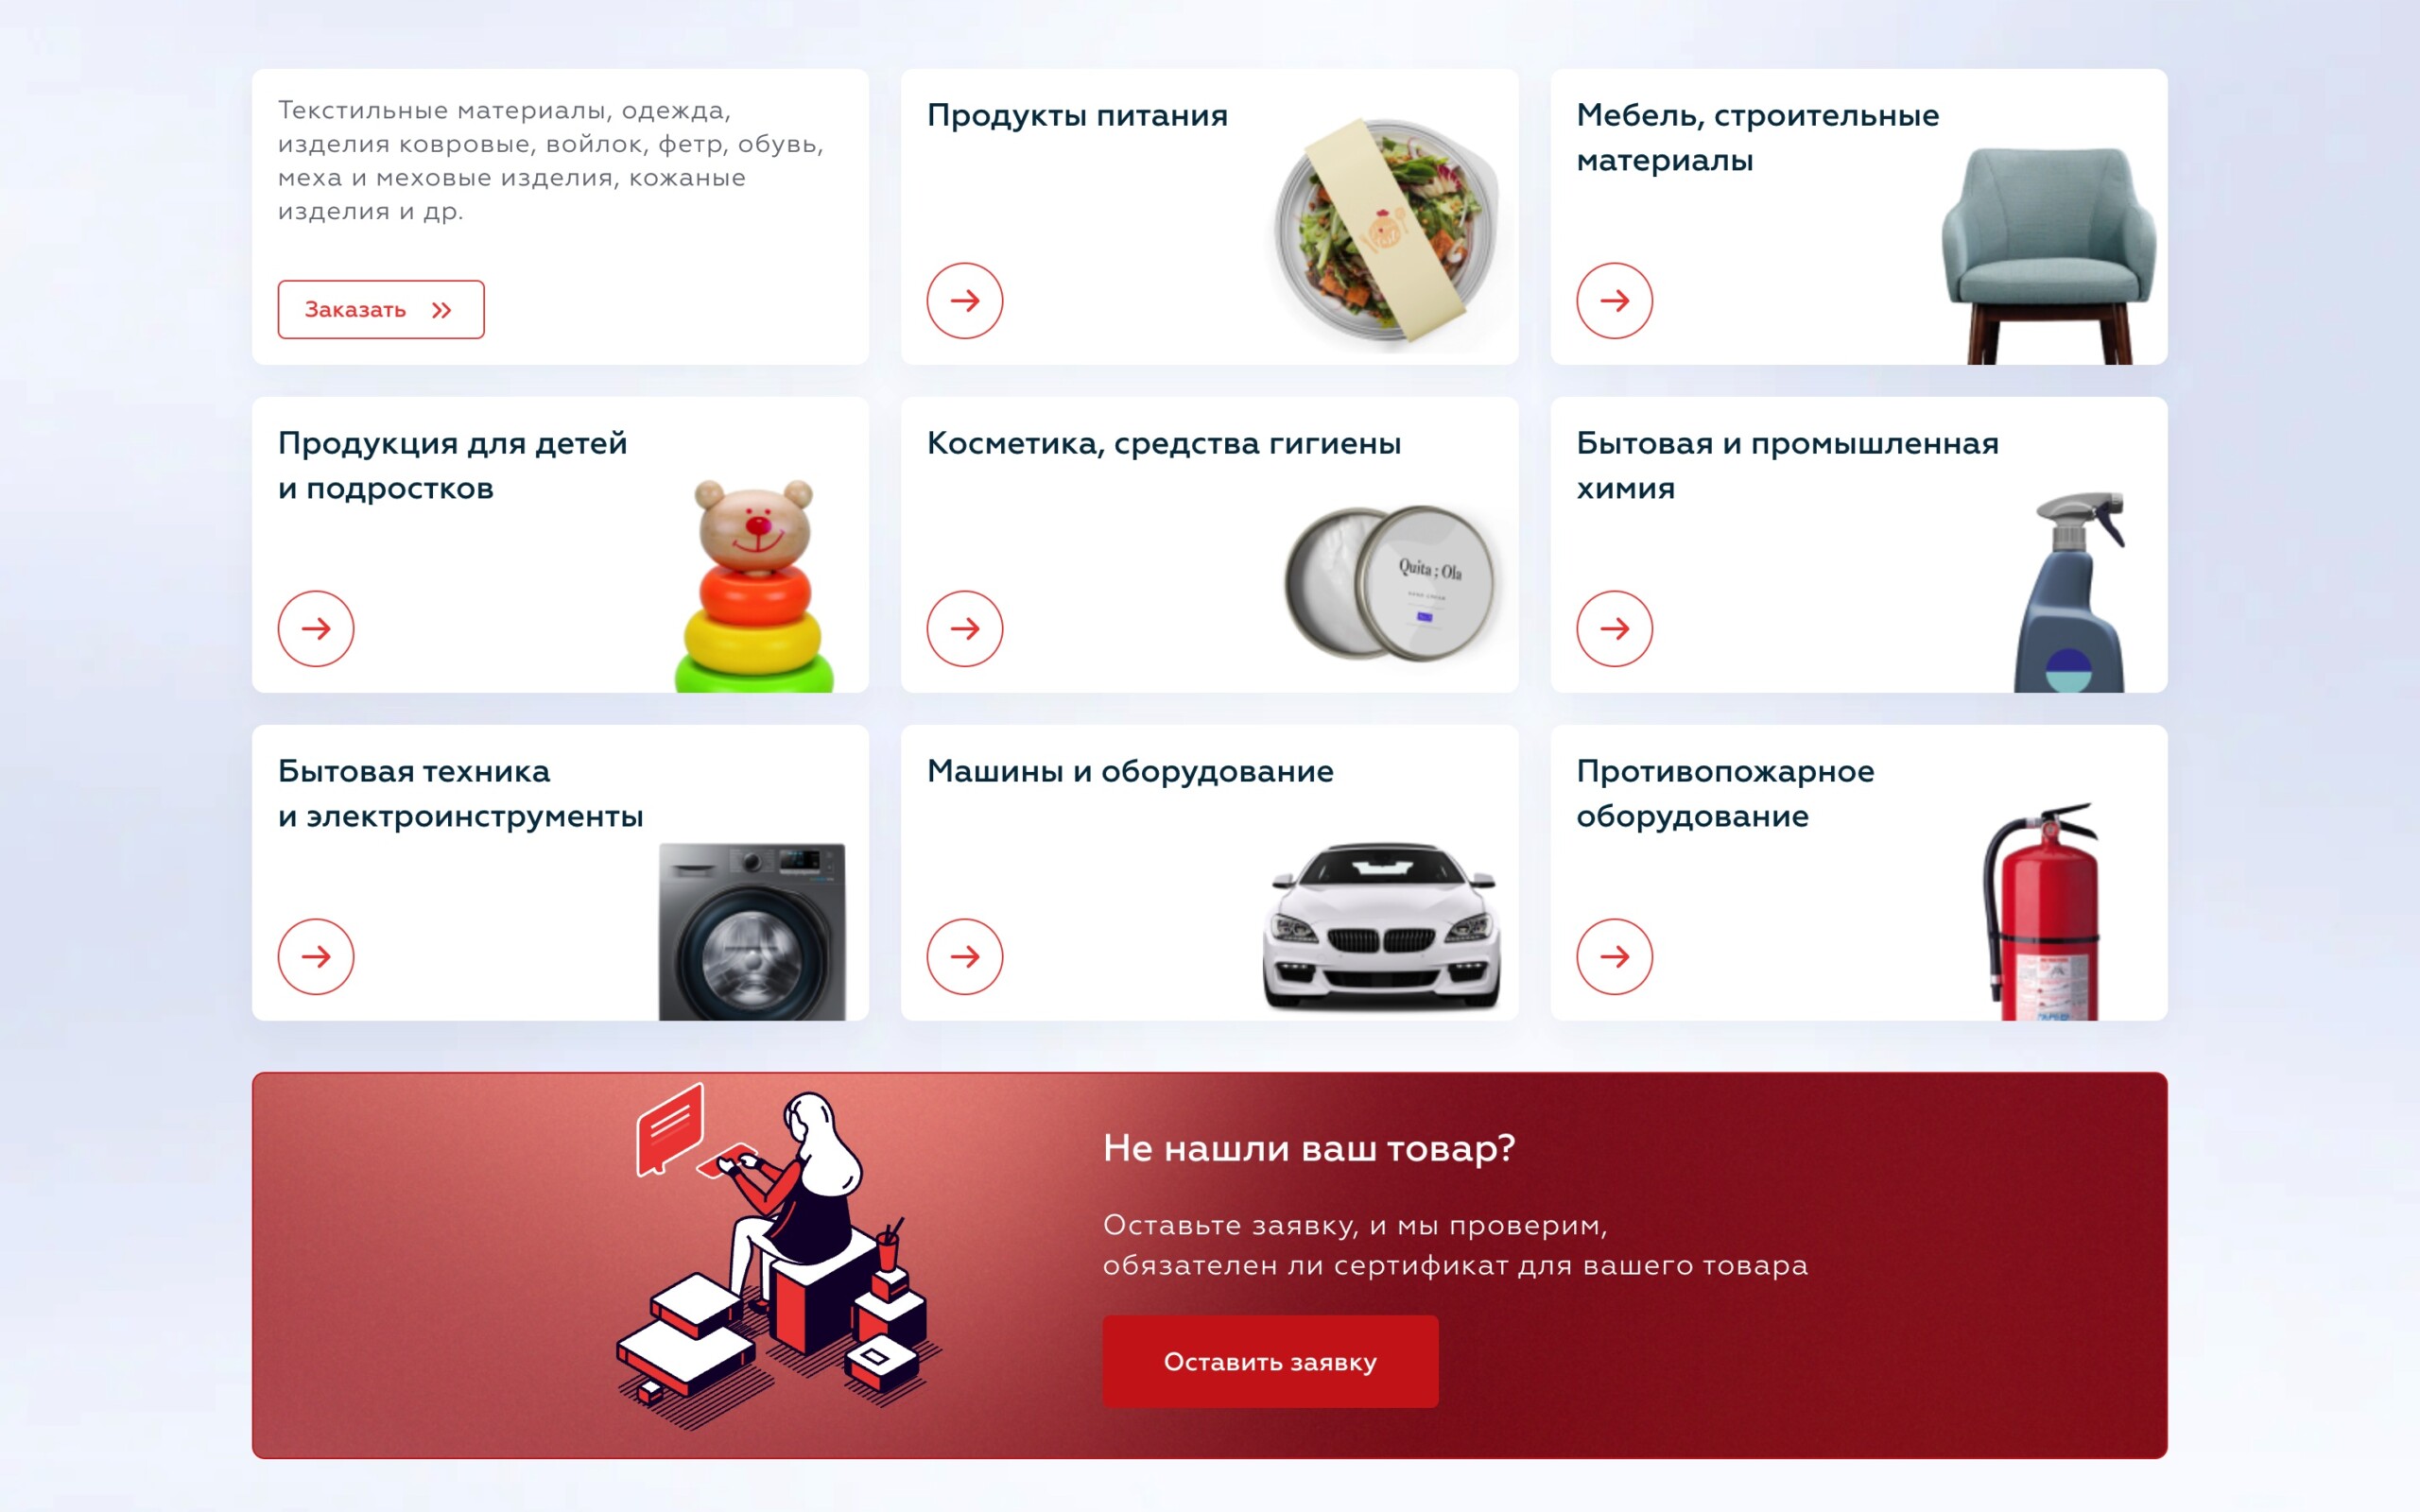Click the arrow icon under Продукты питания
The image size is (2420, 1512).
click(x=964, y=300)
